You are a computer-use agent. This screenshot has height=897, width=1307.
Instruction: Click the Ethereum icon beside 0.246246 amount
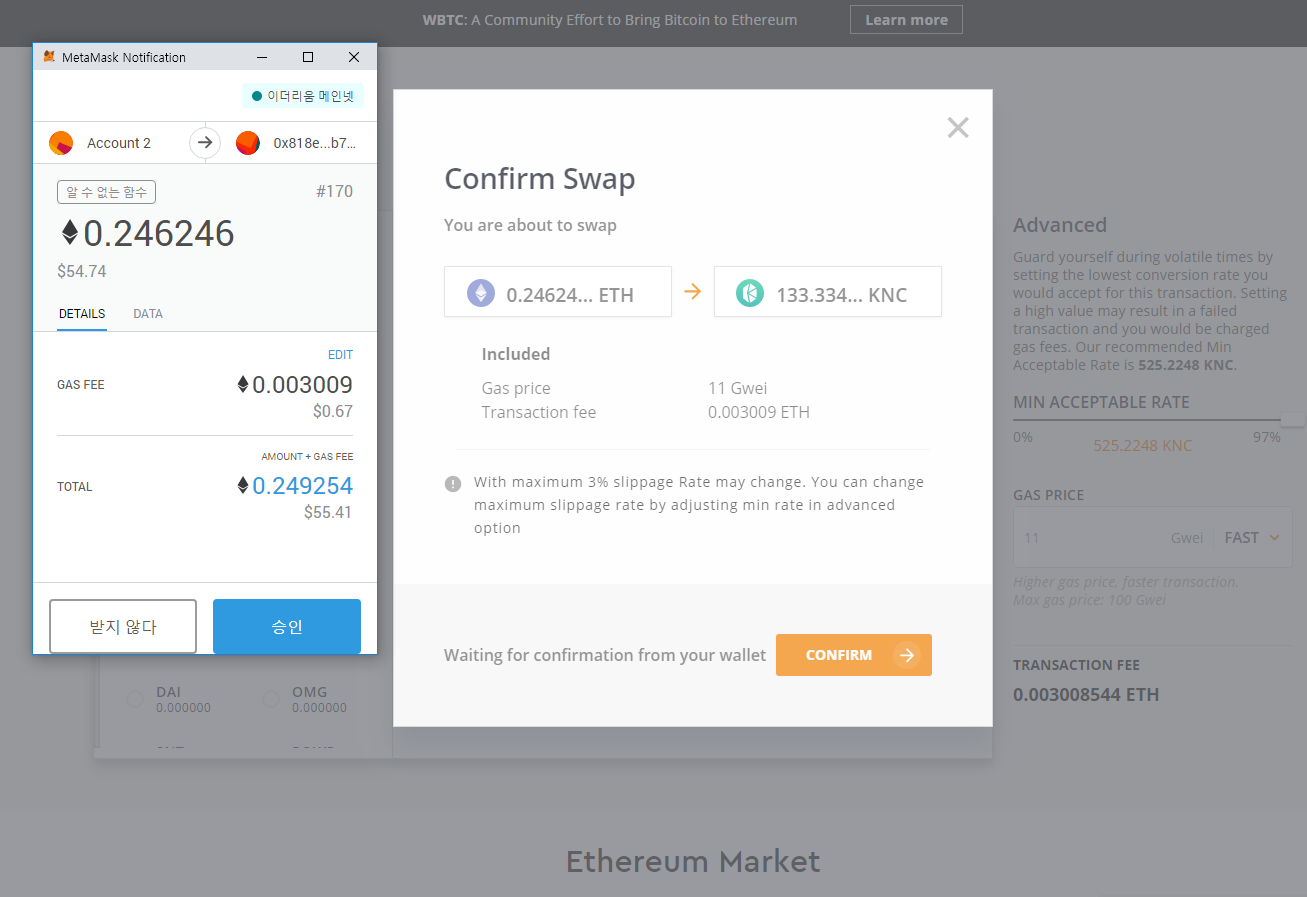point(70,233)
